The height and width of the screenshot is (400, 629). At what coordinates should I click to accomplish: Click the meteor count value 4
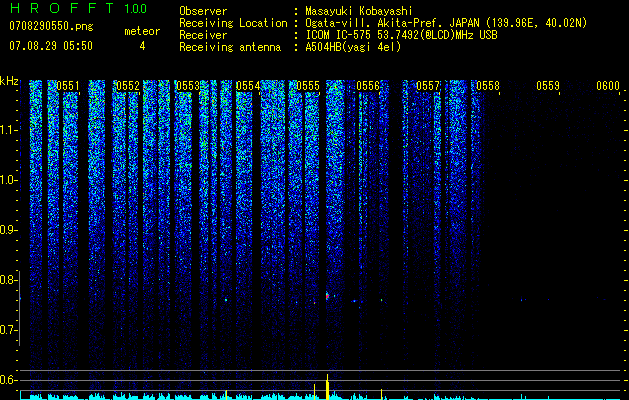click(142, 46)
